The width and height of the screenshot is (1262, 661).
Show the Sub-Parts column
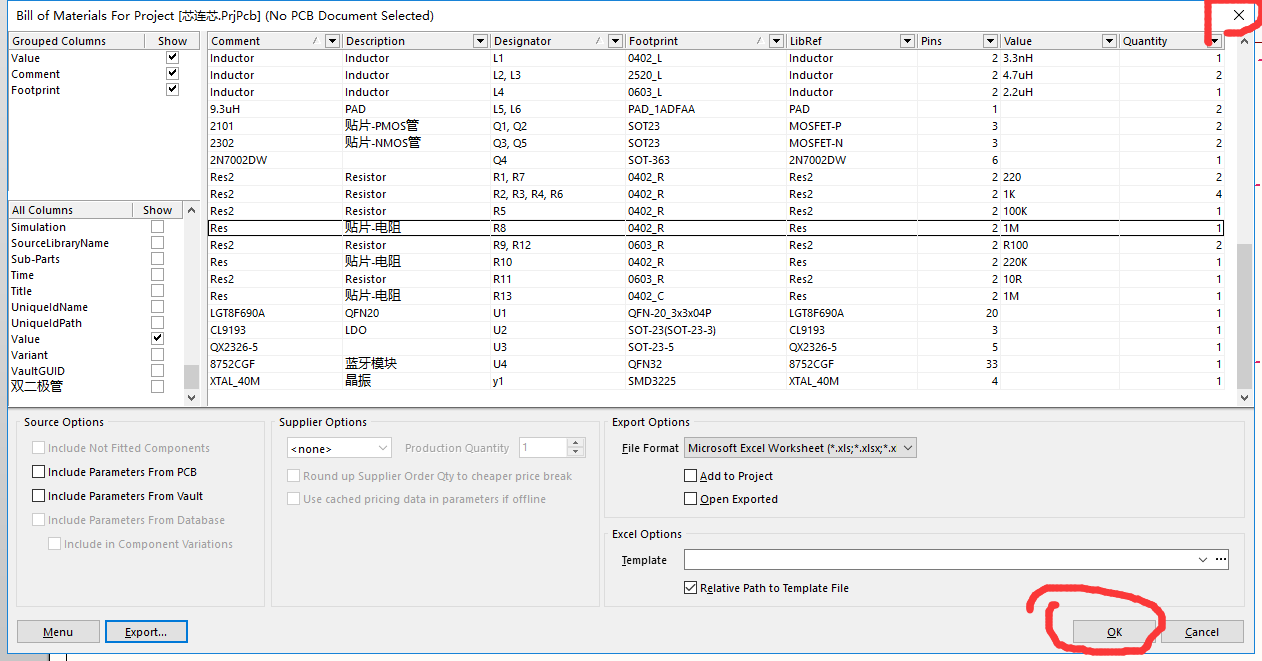(x=157, y=259)
